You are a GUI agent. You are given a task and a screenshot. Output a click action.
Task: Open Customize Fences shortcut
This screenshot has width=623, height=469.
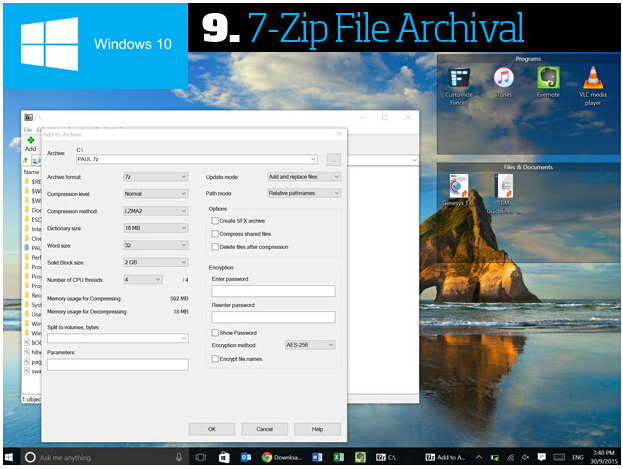pos(459,79)
